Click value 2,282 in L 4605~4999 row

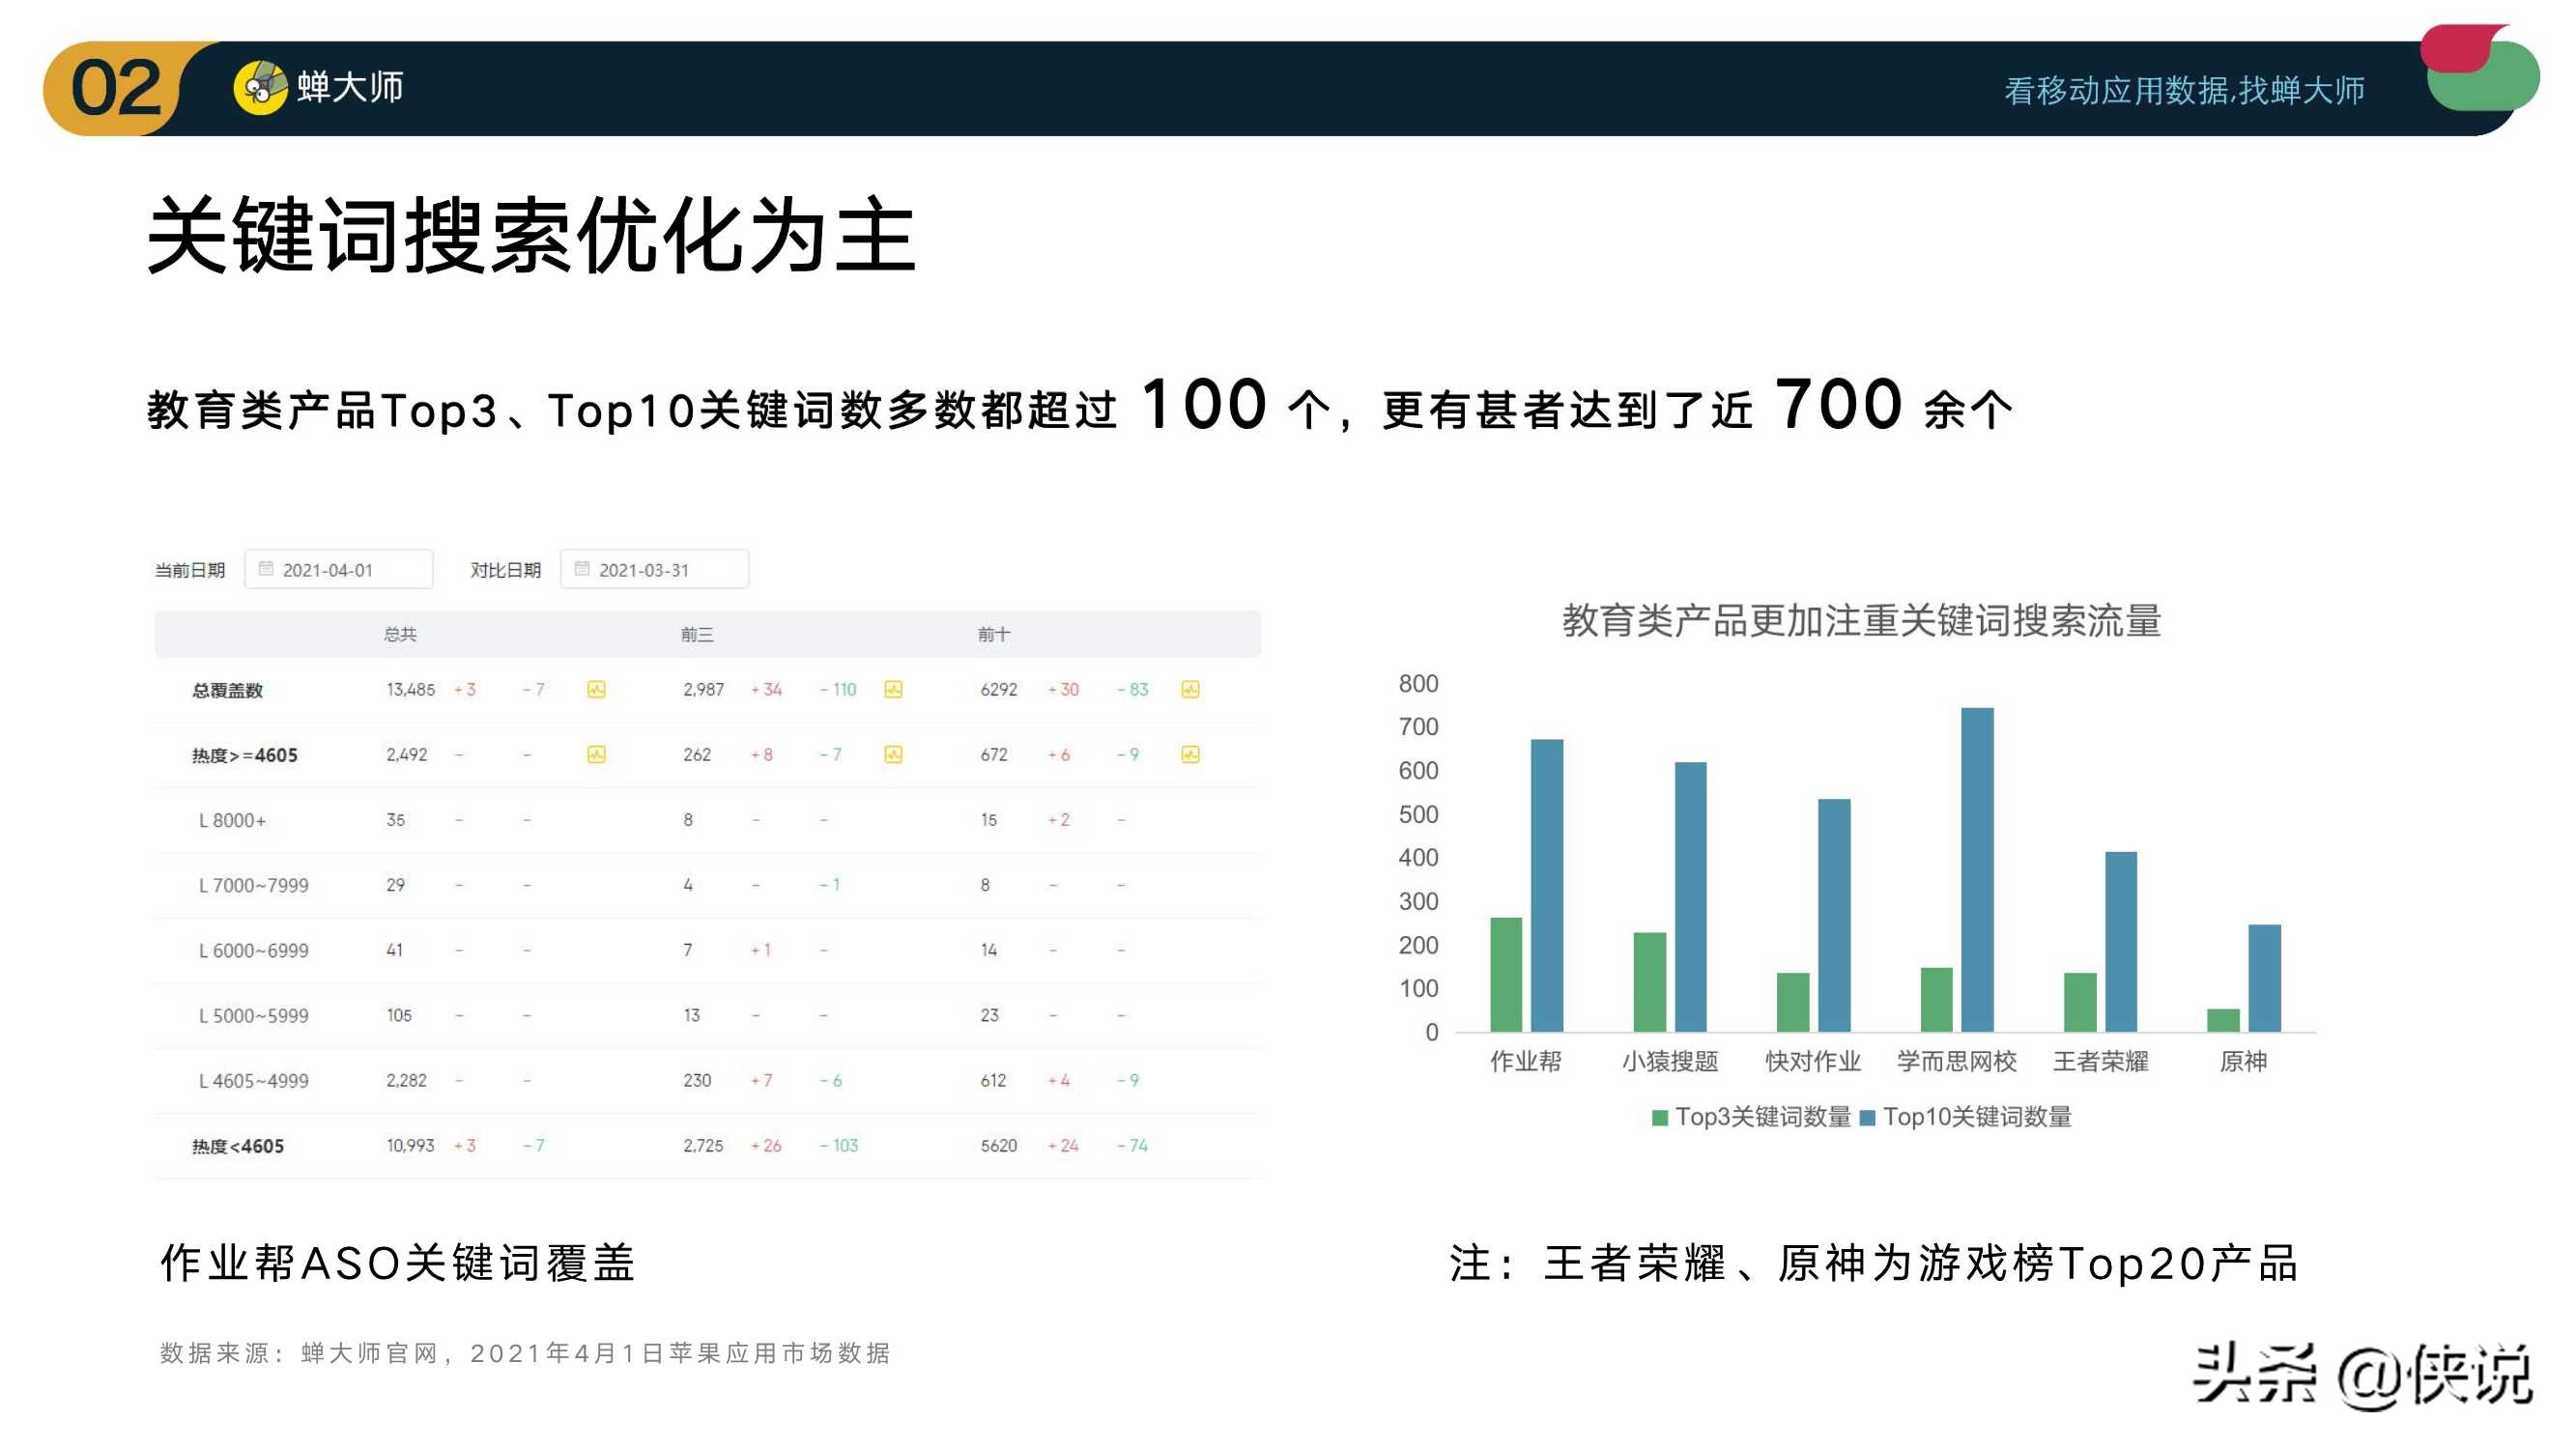point(407,1080)
